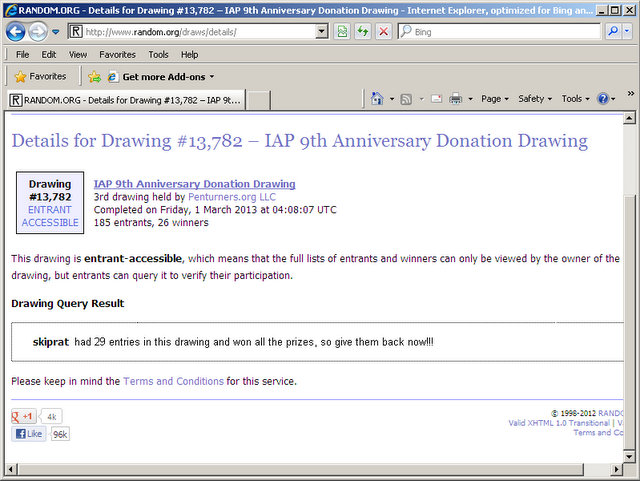Open the File menu

(x=22, y=55)
